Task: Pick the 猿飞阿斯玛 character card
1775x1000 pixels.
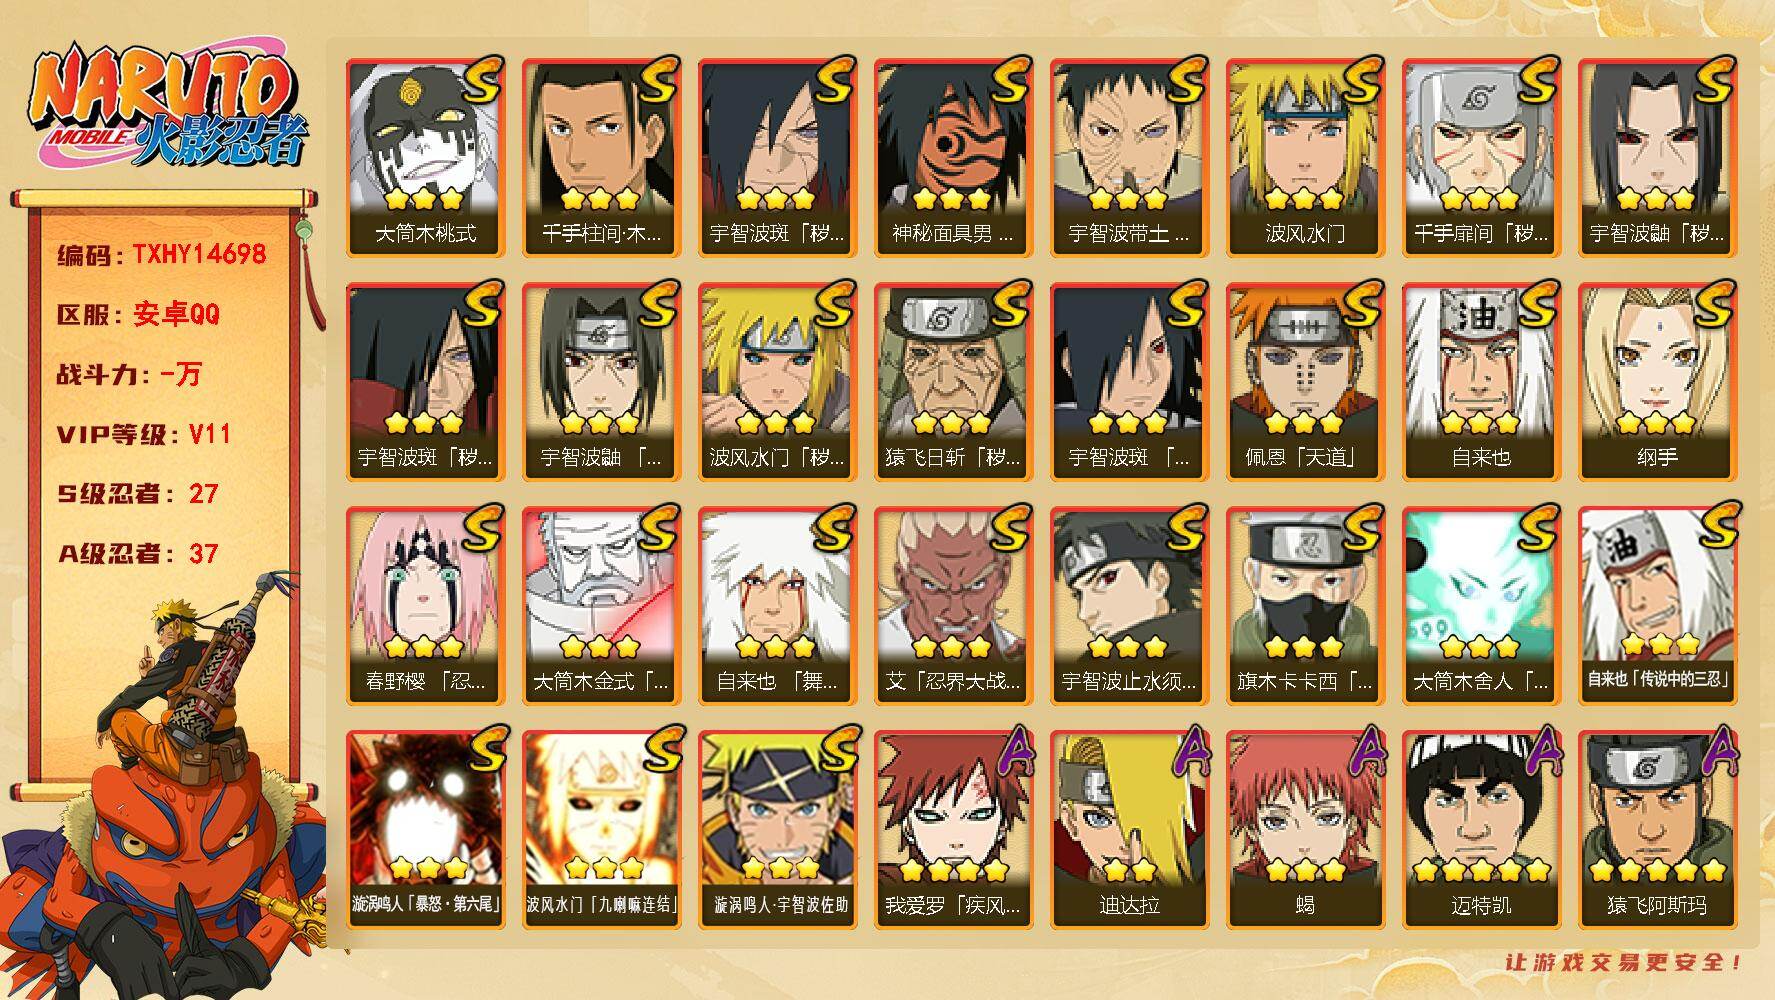Action: pos(1657,829)
